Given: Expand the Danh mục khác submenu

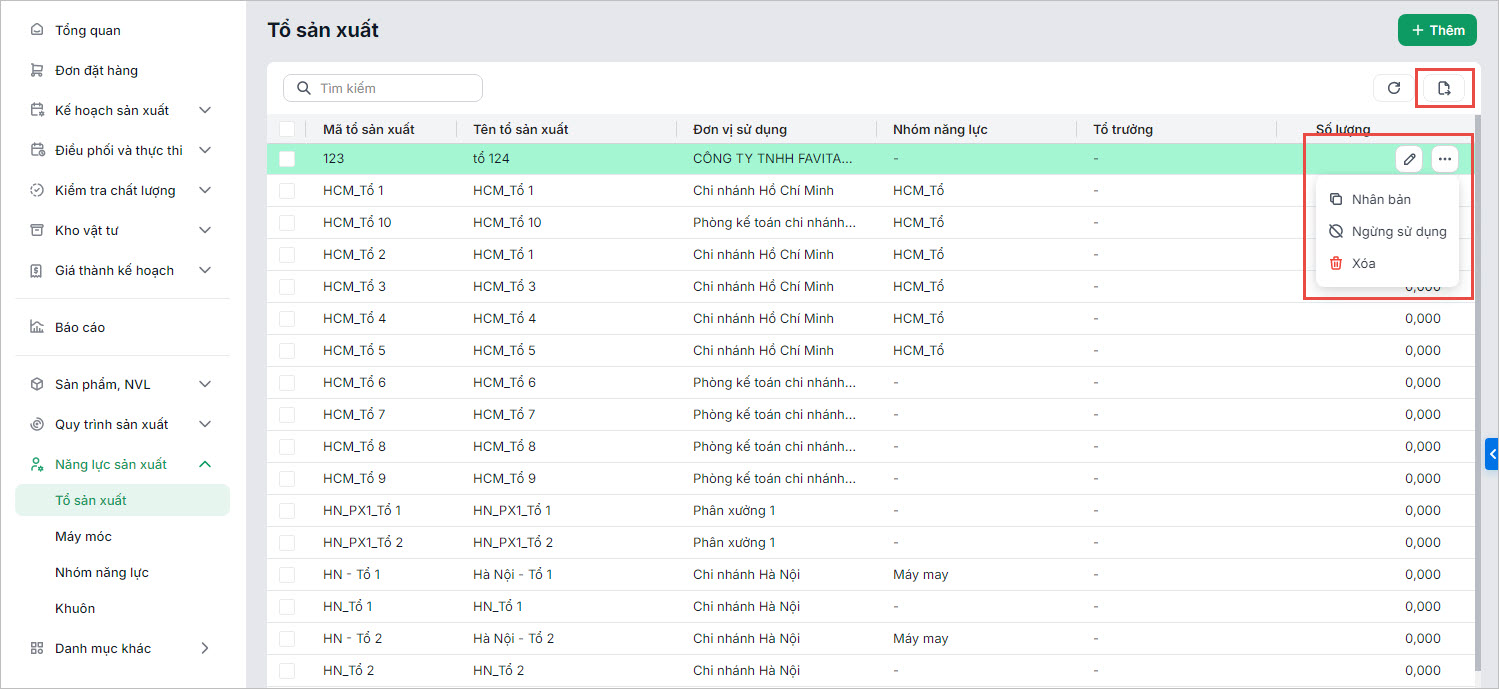Looking at the screenshot, I should [205, 648].
